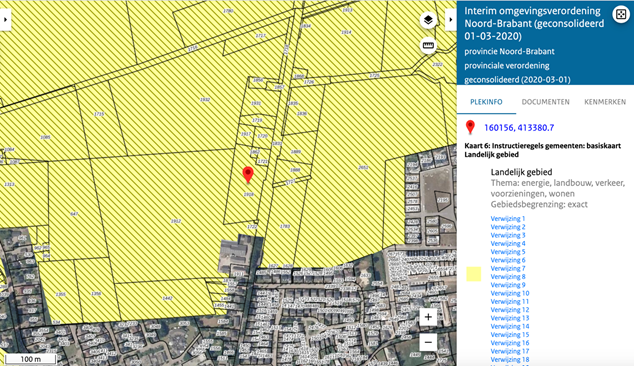Screen dimensions: 634x366
Task: Open the Verwijzing 5 link
Action: (x=508, y=252)
